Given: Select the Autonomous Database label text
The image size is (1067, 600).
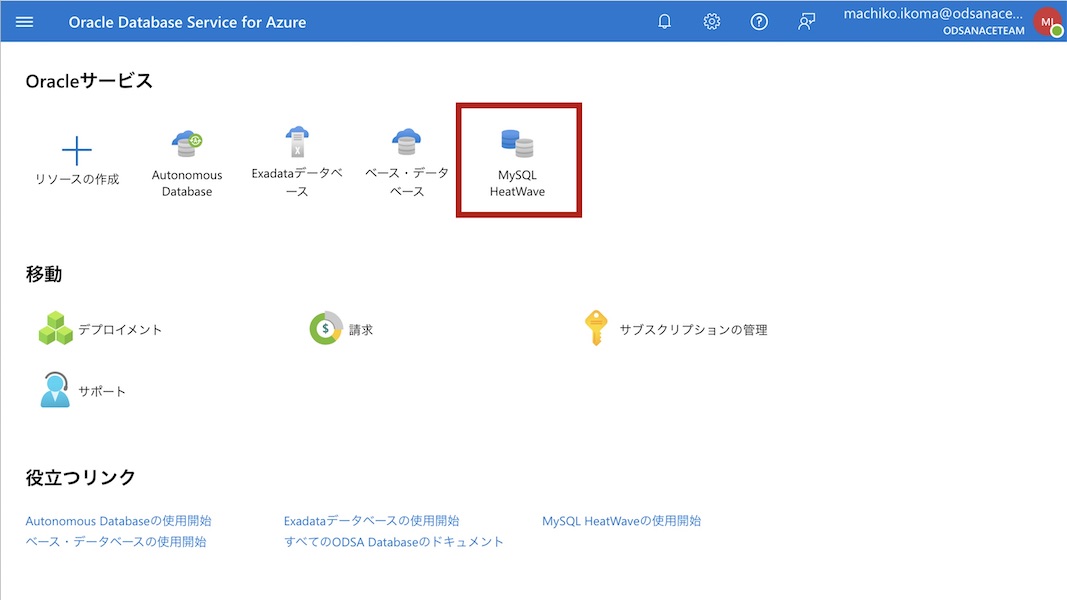Looking at the screenshot, I should pyautogui.click(x=186, y=183).
